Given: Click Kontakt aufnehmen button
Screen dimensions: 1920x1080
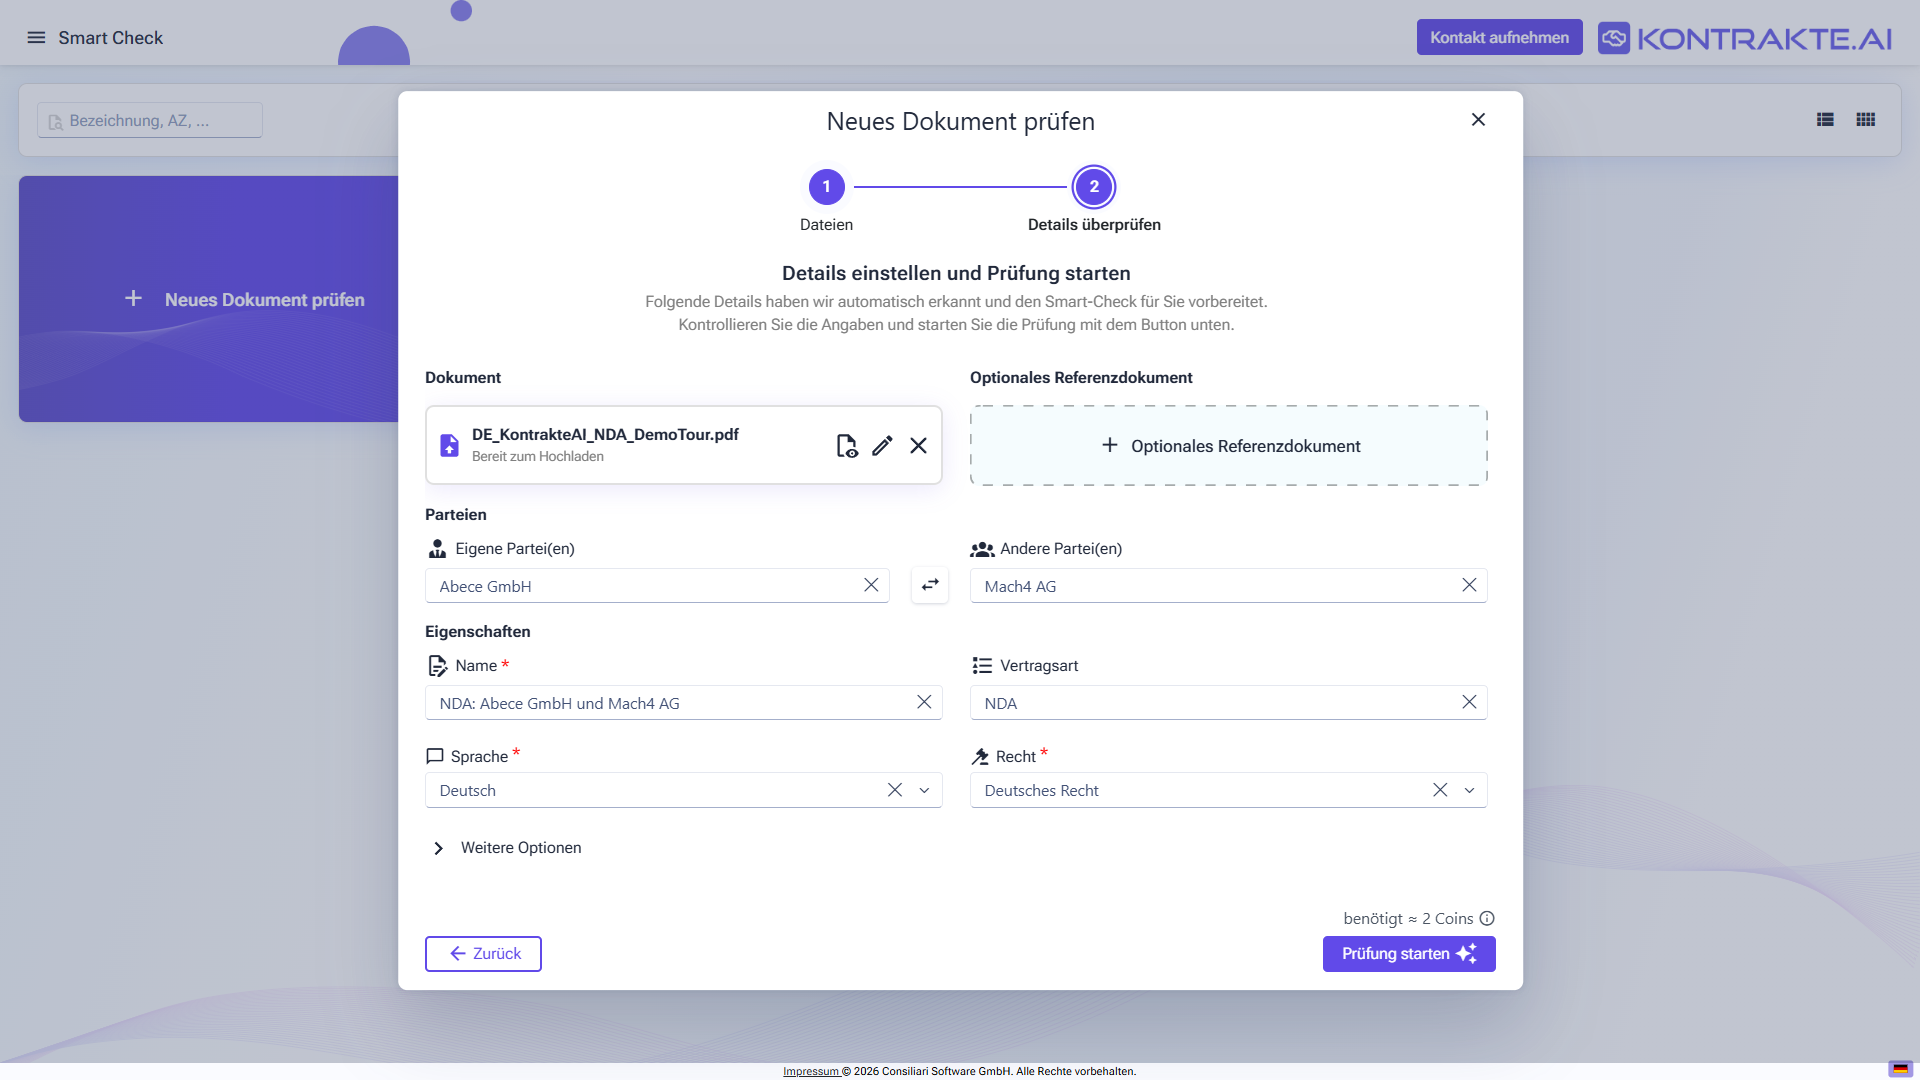Looking at the screenshot, I should pyautogui.click(x=1499, y=37).
